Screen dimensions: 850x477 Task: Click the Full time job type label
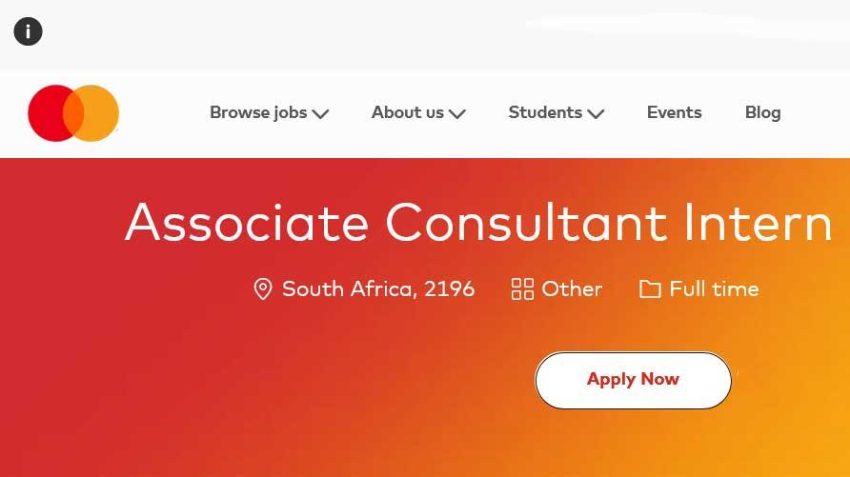714,289
